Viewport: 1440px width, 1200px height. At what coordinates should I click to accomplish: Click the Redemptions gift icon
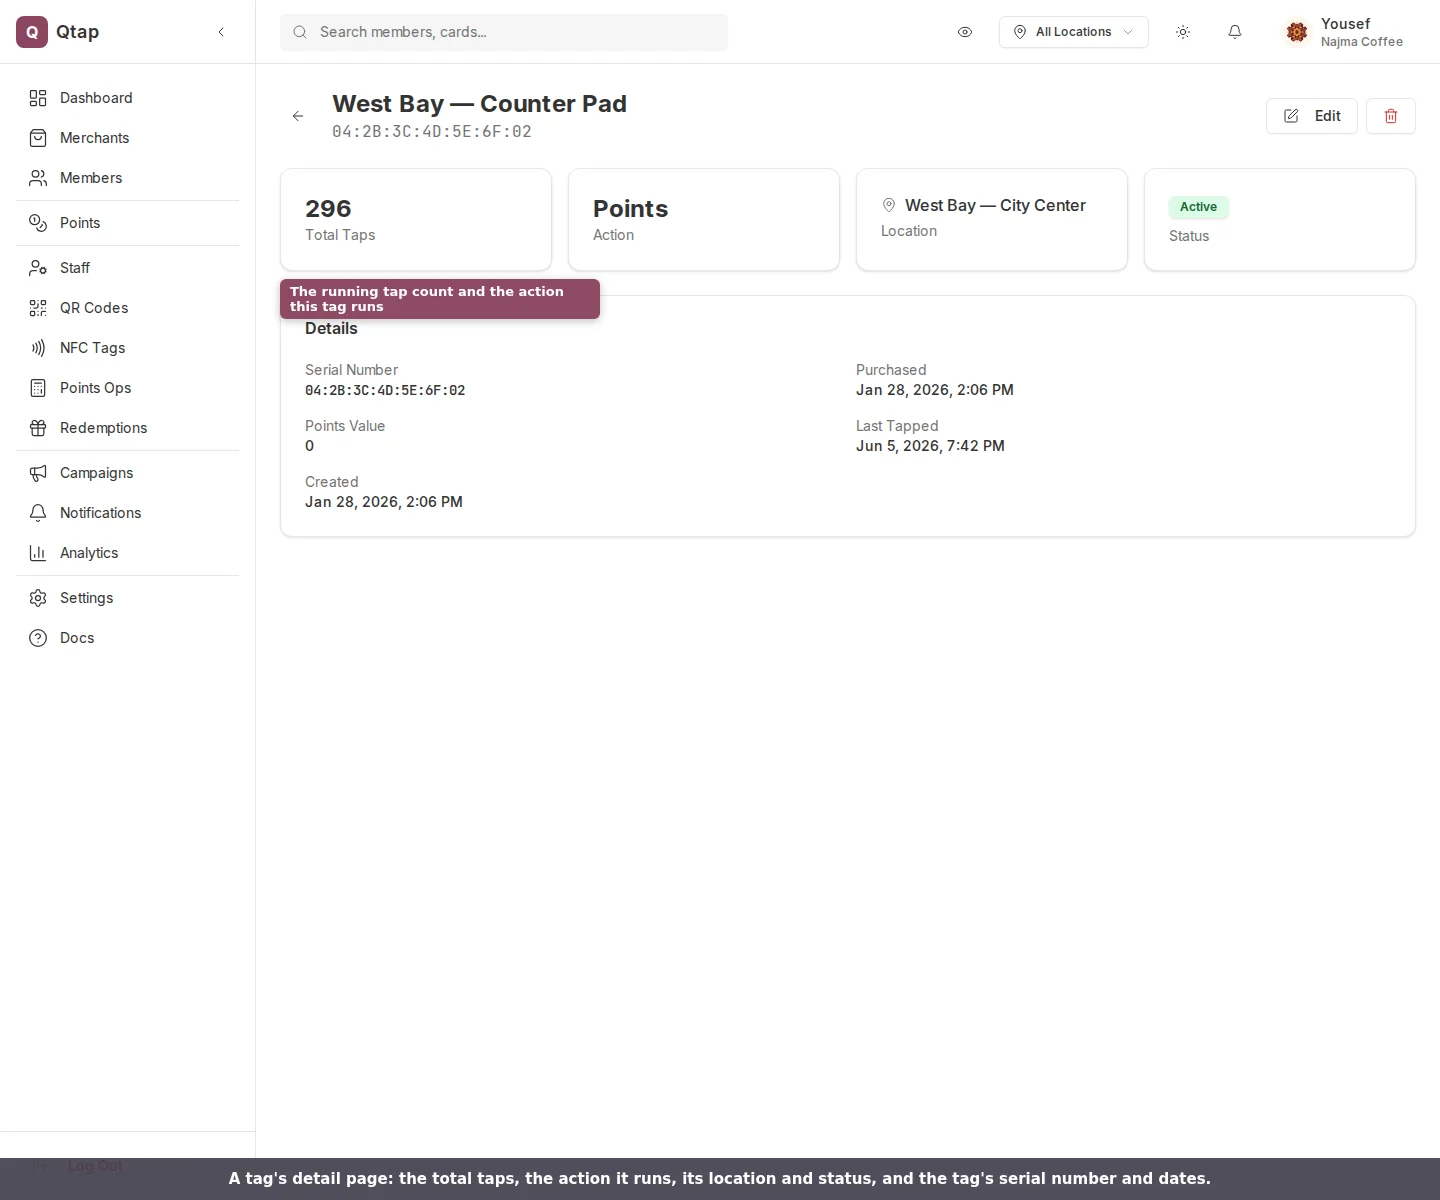pos(38,428)
